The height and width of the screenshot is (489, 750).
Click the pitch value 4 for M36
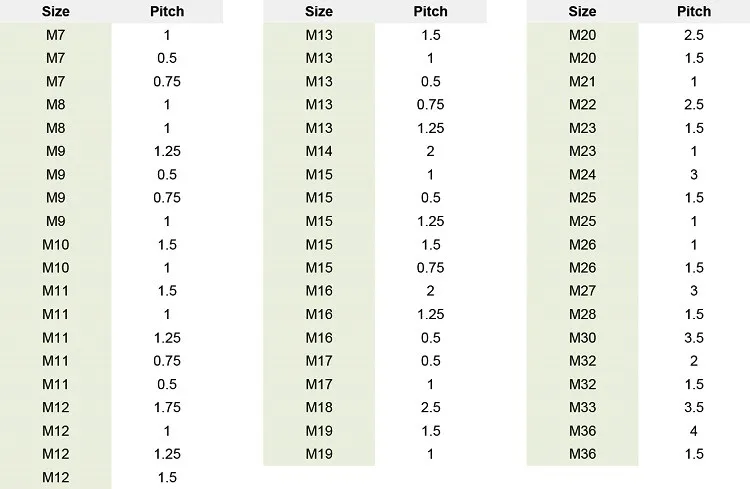tap(694, 431)
